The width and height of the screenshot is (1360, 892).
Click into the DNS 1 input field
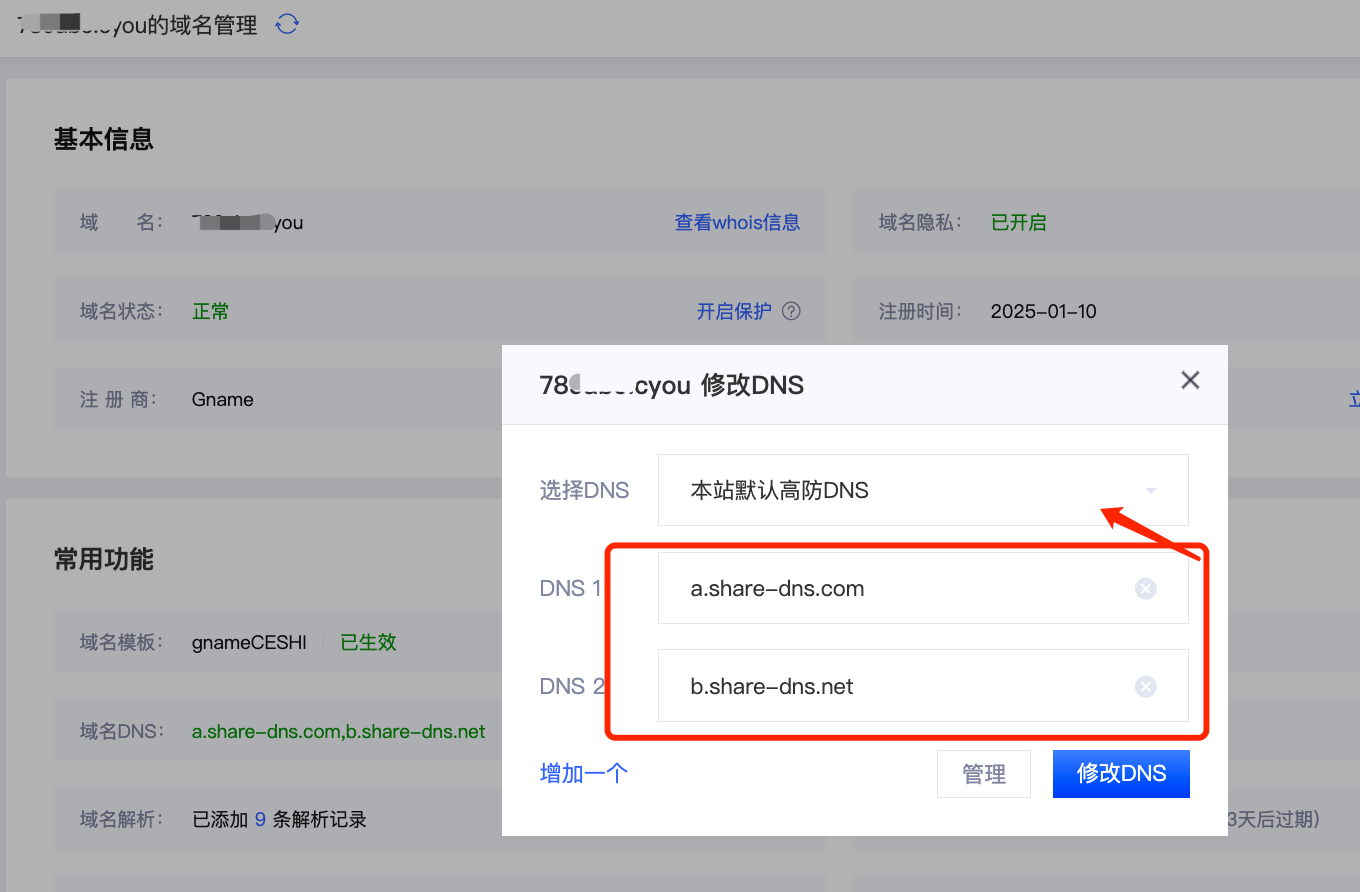coord(900,589)
